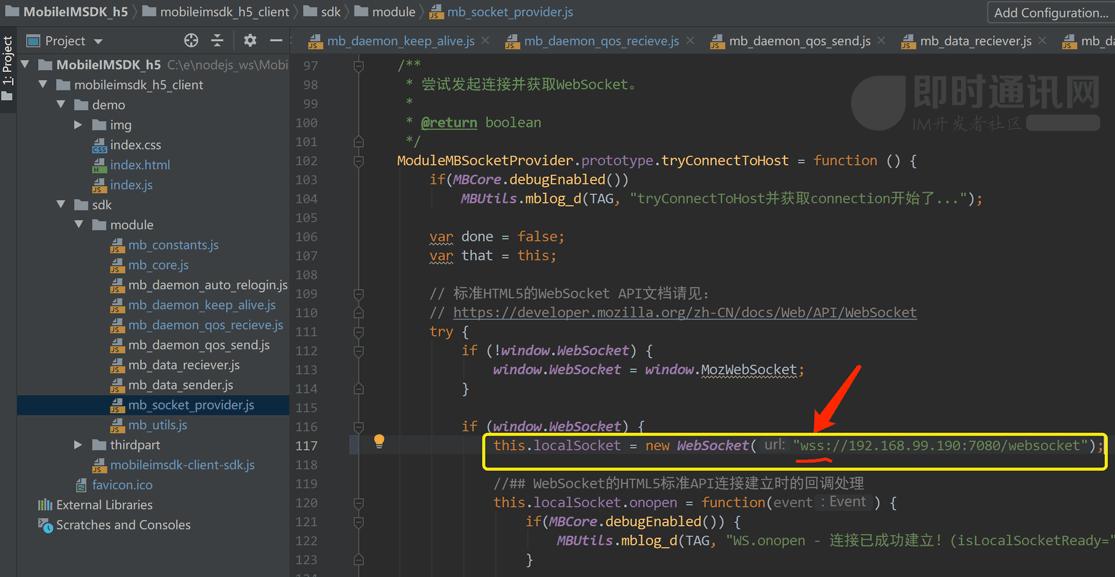This screenshot has height=577, width=1115.
Task: Toggle code fold at line 102 function
Action: coord(358,161)
